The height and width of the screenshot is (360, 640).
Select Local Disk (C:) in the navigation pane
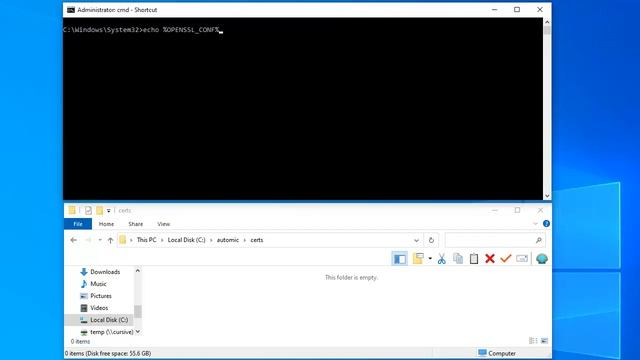coord(99,320)
